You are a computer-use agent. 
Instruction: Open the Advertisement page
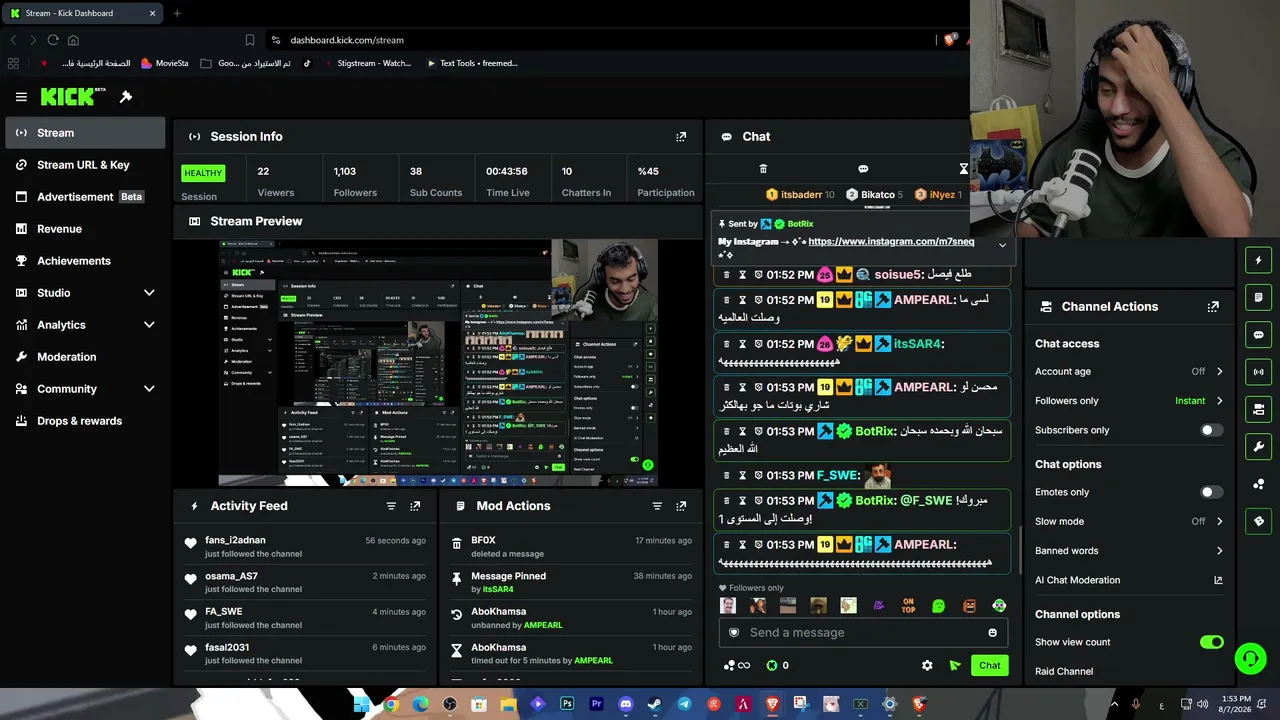[85, 197]
